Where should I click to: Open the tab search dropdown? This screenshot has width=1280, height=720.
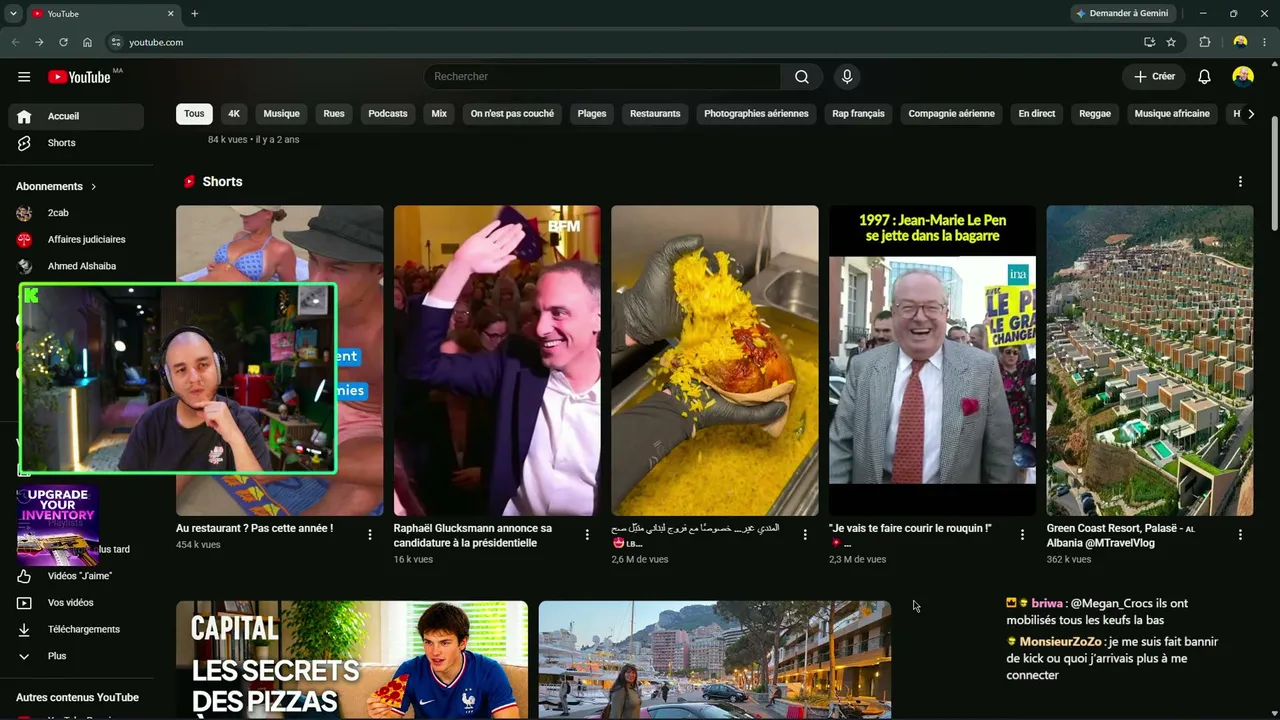[13, 14]
